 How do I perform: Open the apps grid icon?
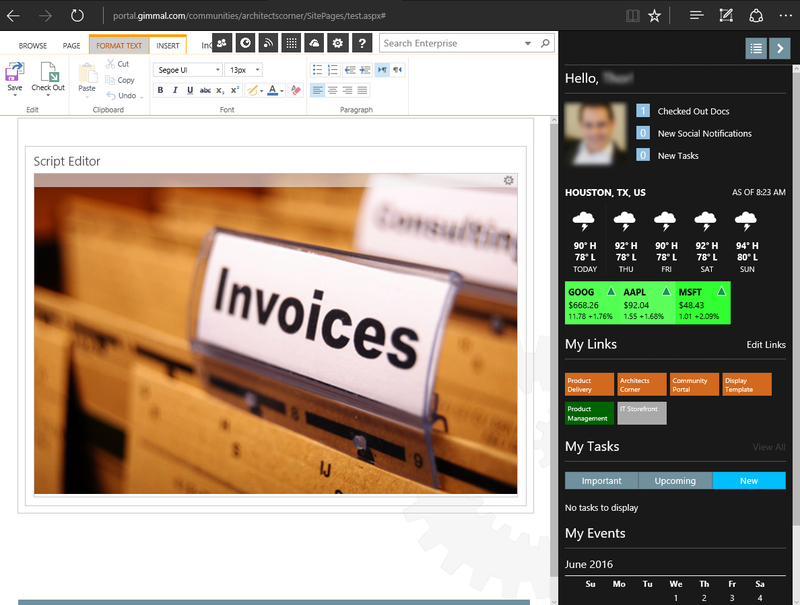coord(291,43)
